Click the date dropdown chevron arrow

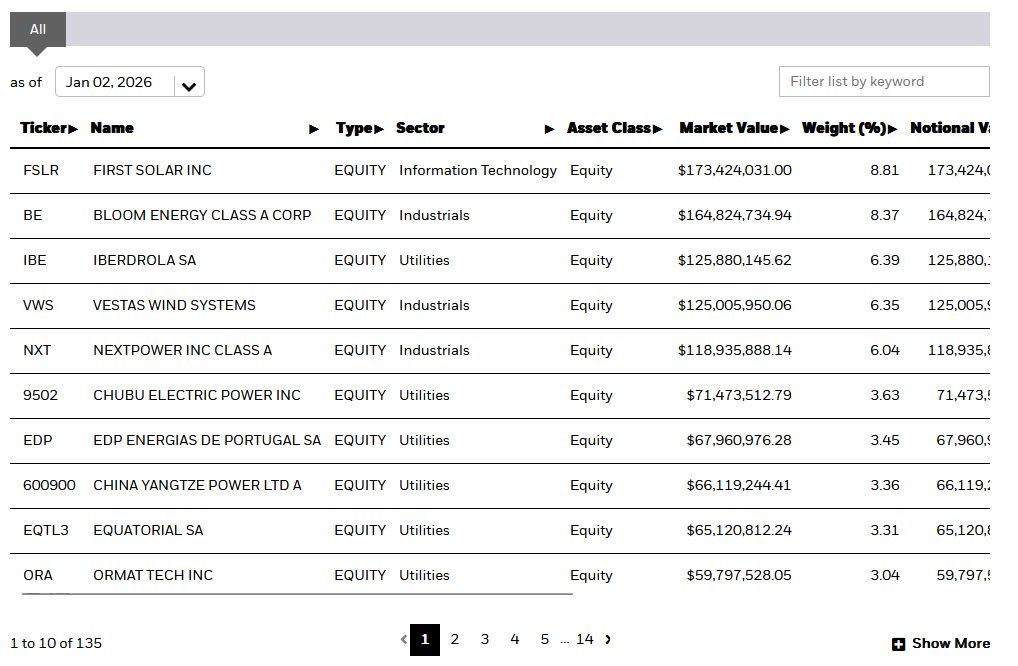[188, 86]
